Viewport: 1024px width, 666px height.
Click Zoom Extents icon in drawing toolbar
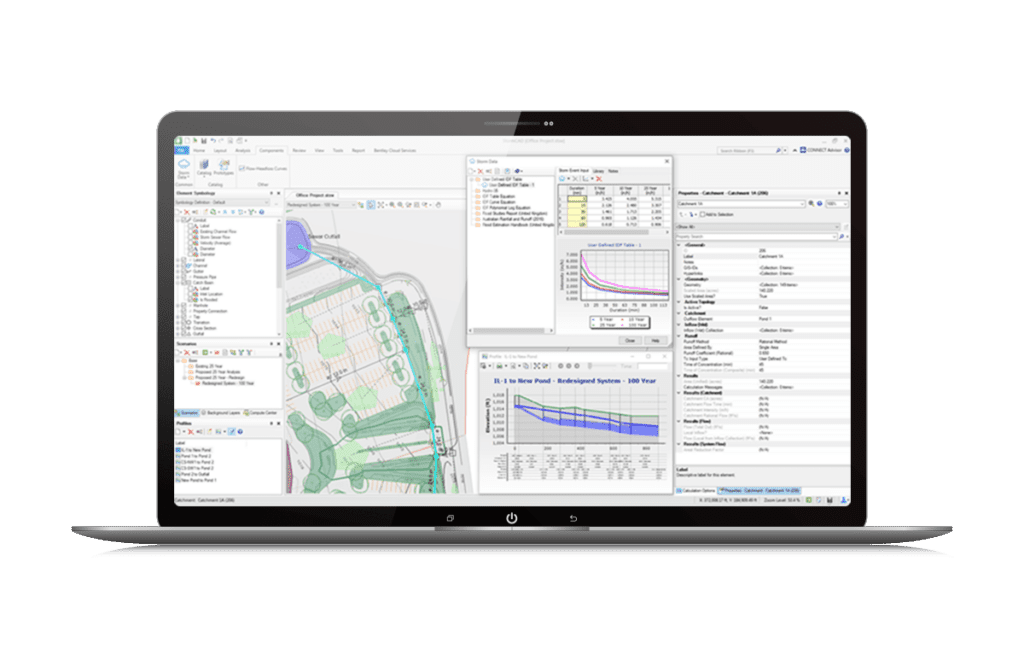(381, 205)
